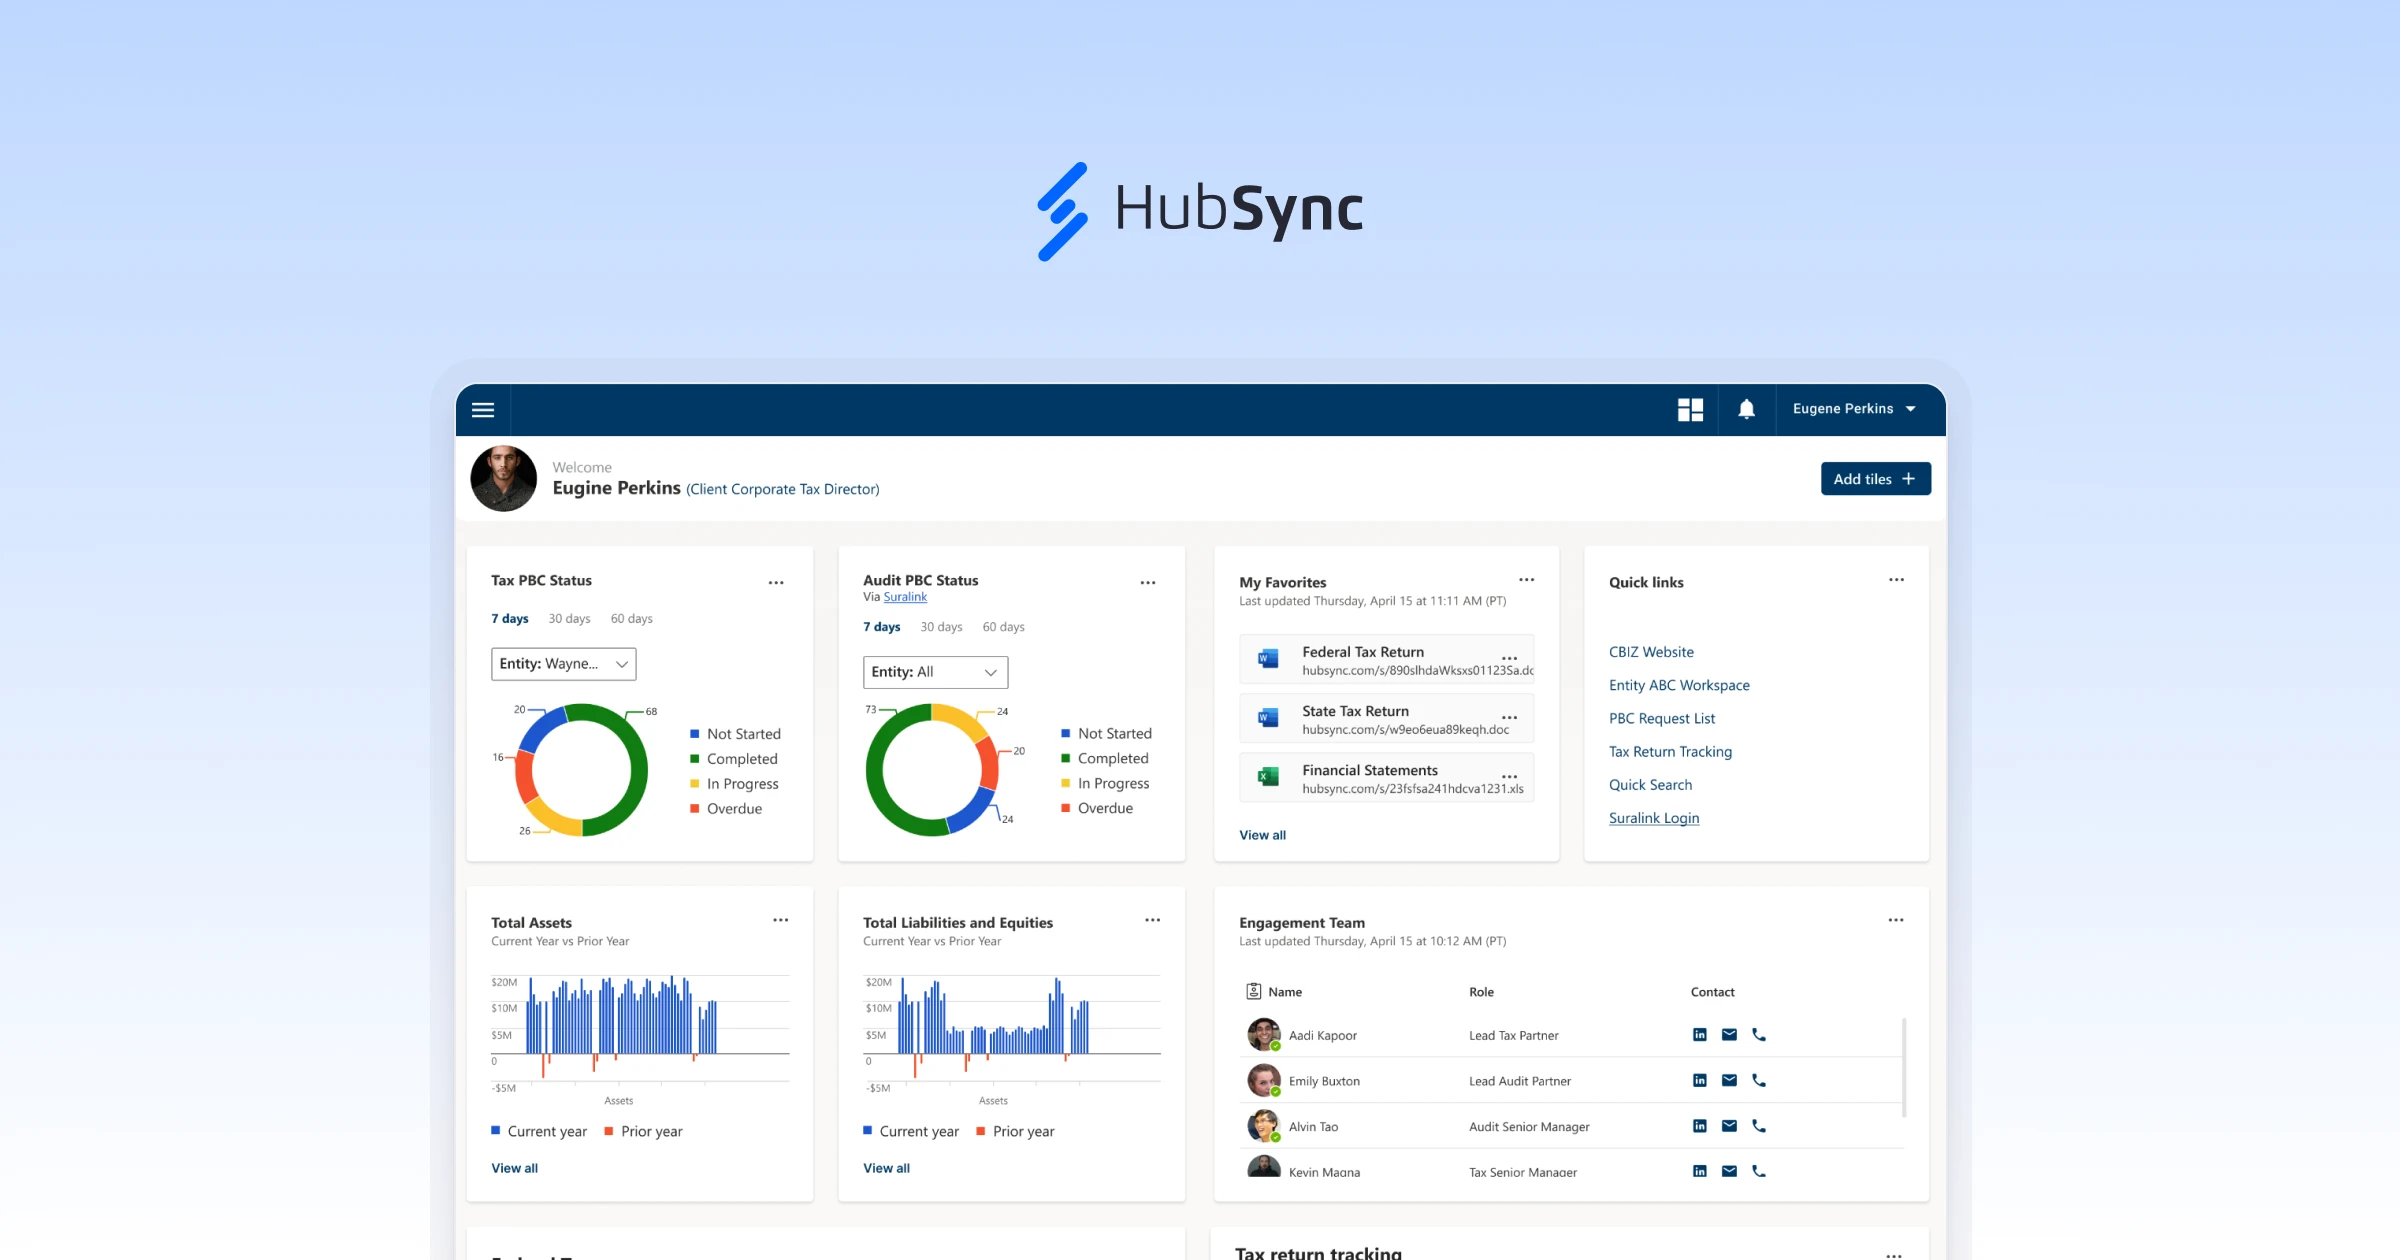Open the Federal Tax Return Word document icon
The height and width of the screenshot is (1260, 2400).
click(x=1267, y=658)
